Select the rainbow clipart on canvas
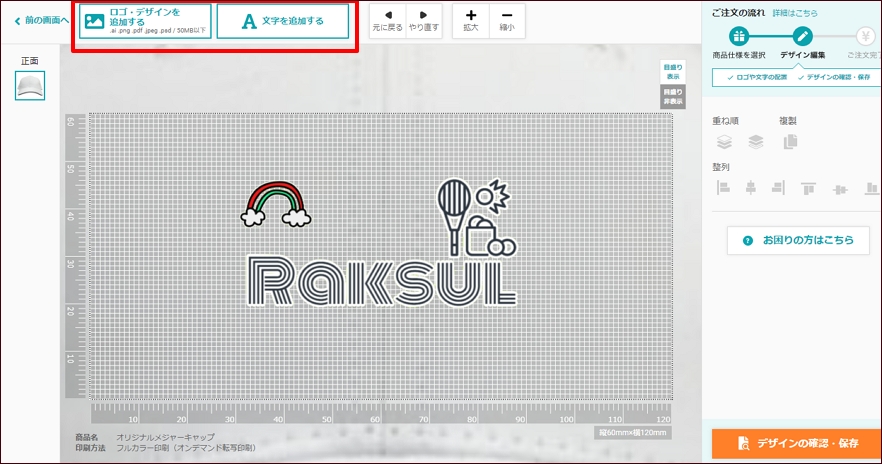The height and width of the screenshot is (464, 882). tap(276, 204)
